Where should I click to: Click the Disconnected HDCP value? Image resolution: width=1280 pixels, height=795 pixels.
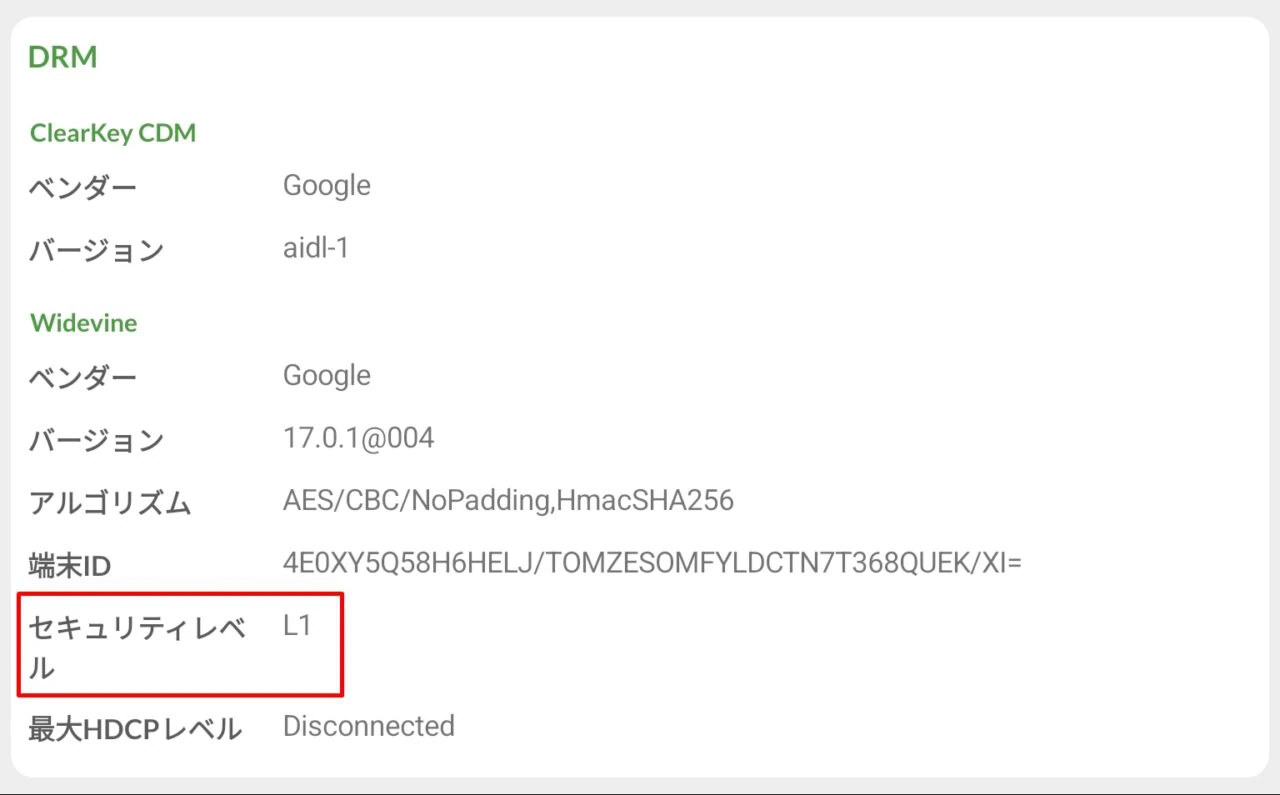point(369,726)
